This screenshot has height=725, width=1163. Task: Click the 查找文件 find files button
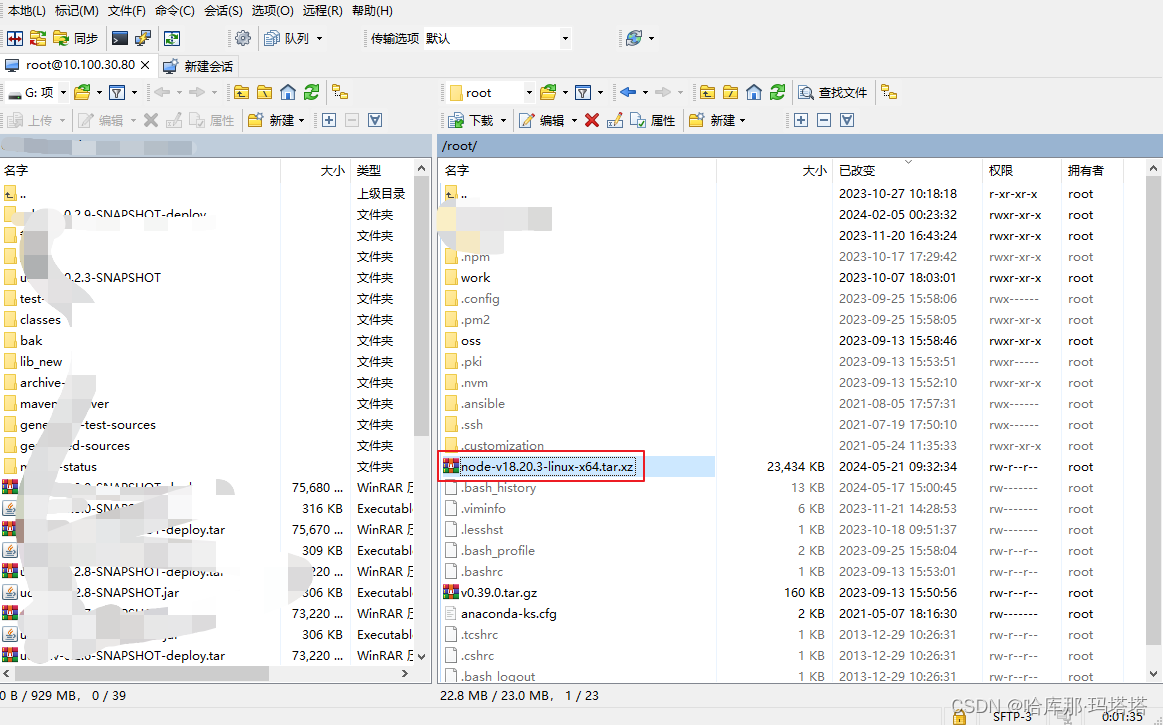pyautogui.click(x=833, y=93)
